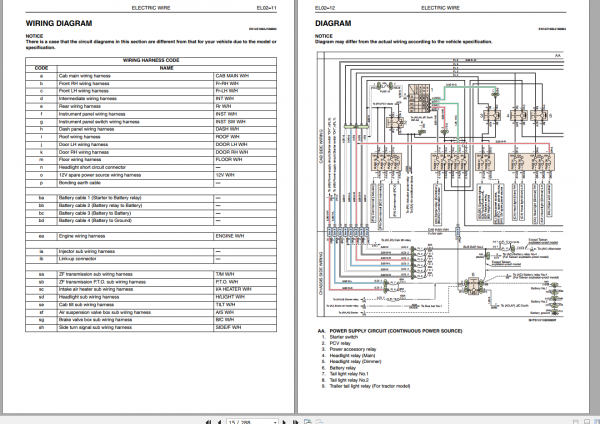Click the DIAGRAM heading on right page
600x424 pixels.
[x=333, y=23]
